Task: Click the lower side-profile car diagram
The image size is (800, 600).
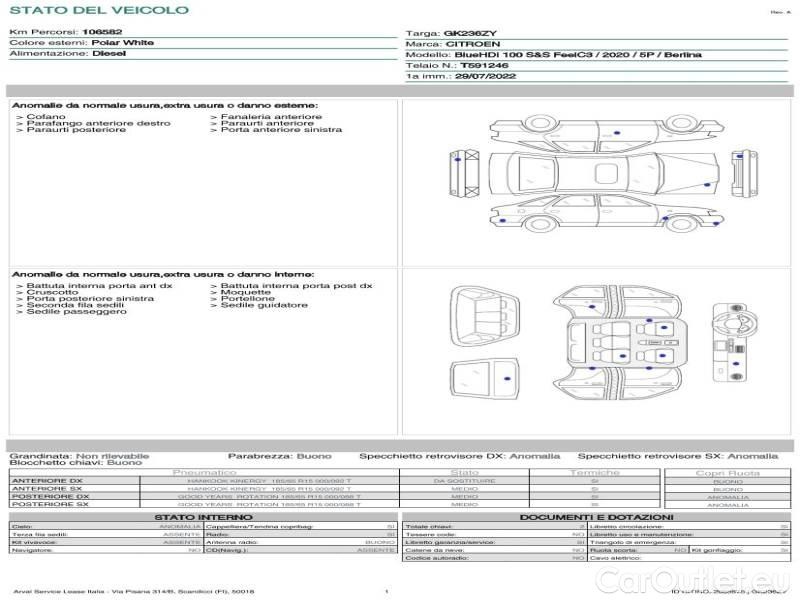Action: 598,213
